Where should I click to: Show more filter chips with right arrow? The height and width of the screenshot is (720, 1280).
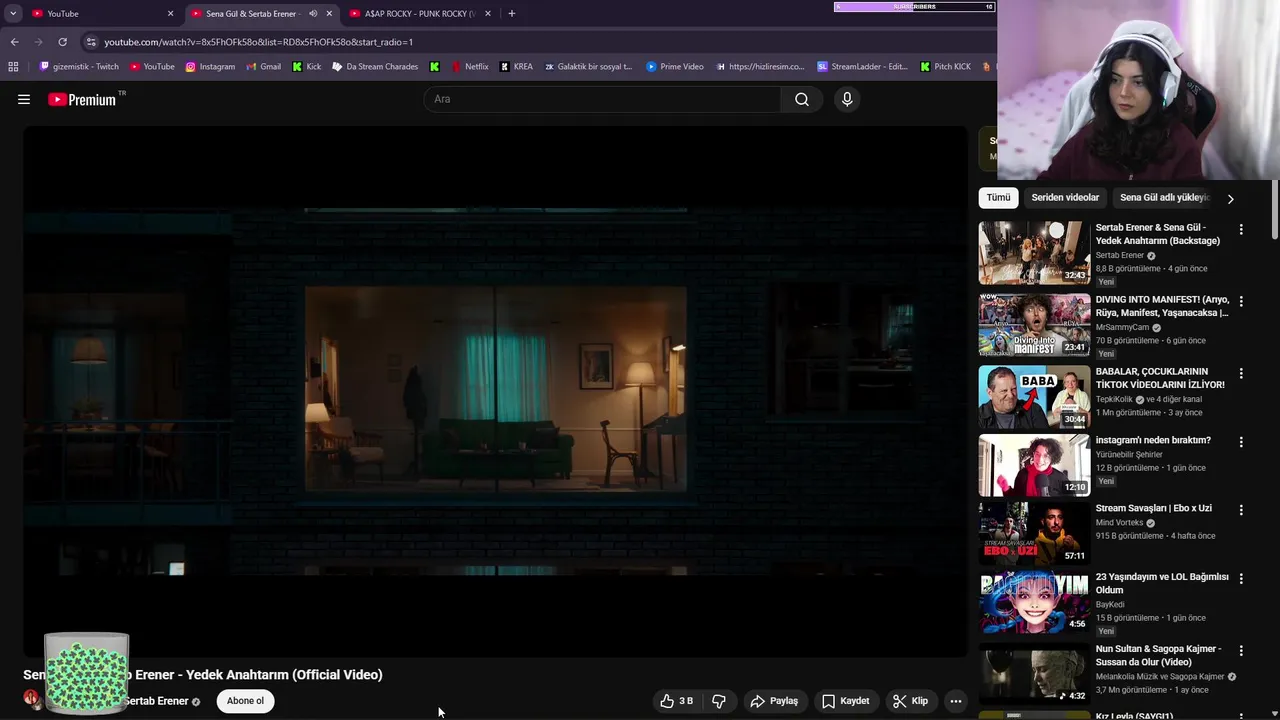click(1230, 199)
